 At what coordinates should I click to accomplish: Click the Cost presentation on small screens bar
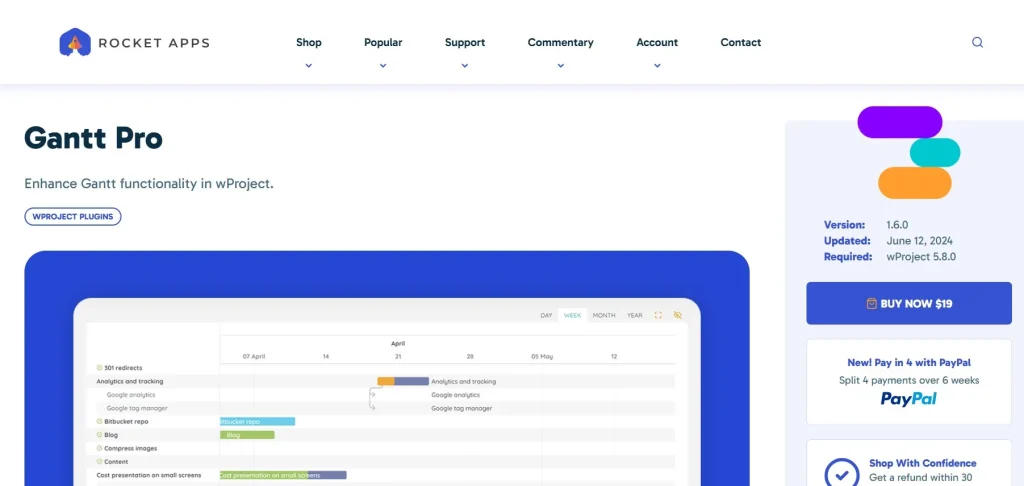point(283,475)
